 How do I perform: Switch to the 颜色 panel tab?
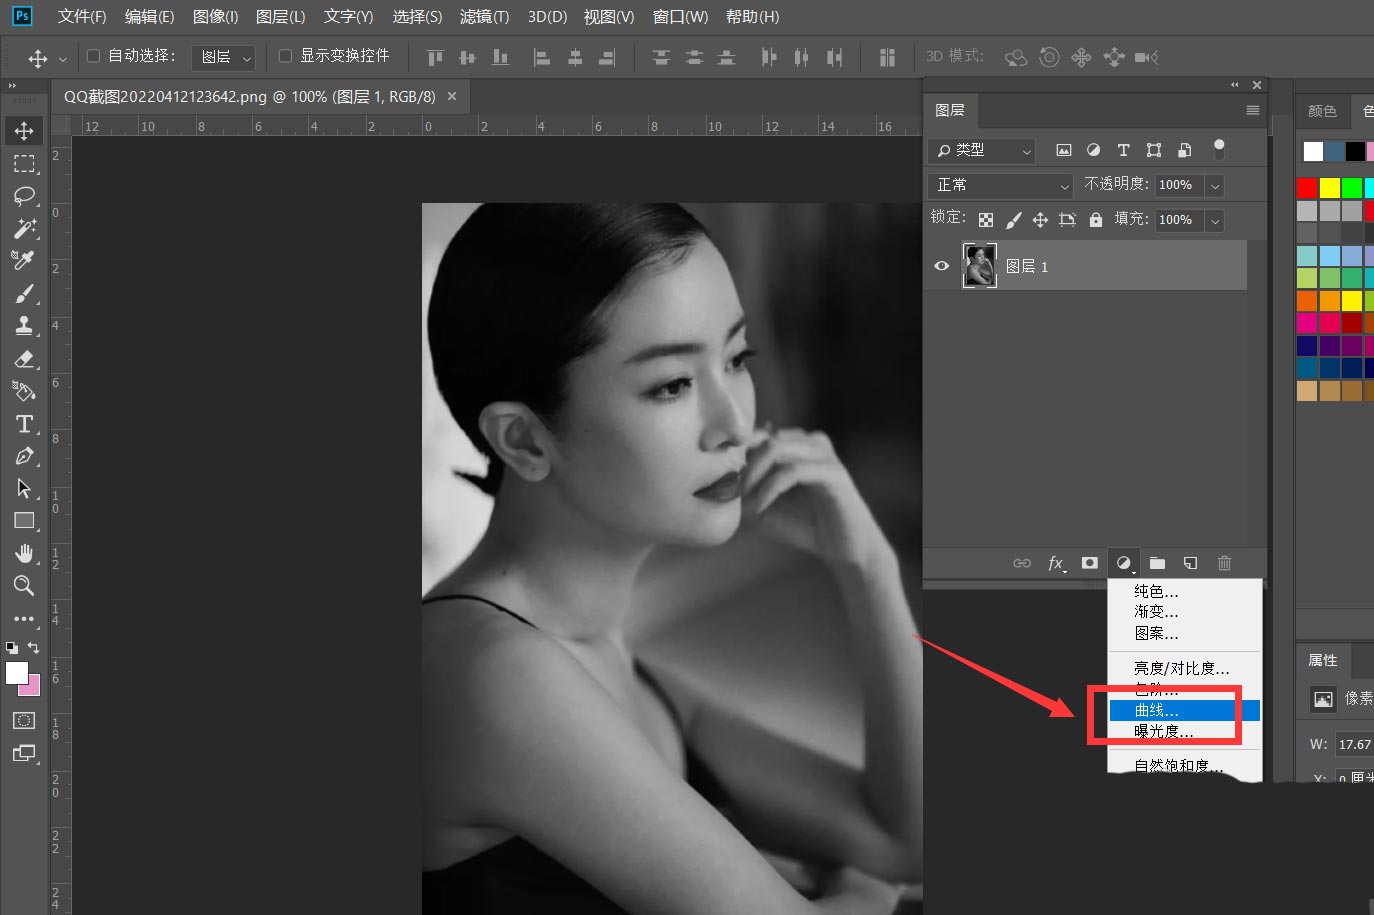coord(1322,111)
